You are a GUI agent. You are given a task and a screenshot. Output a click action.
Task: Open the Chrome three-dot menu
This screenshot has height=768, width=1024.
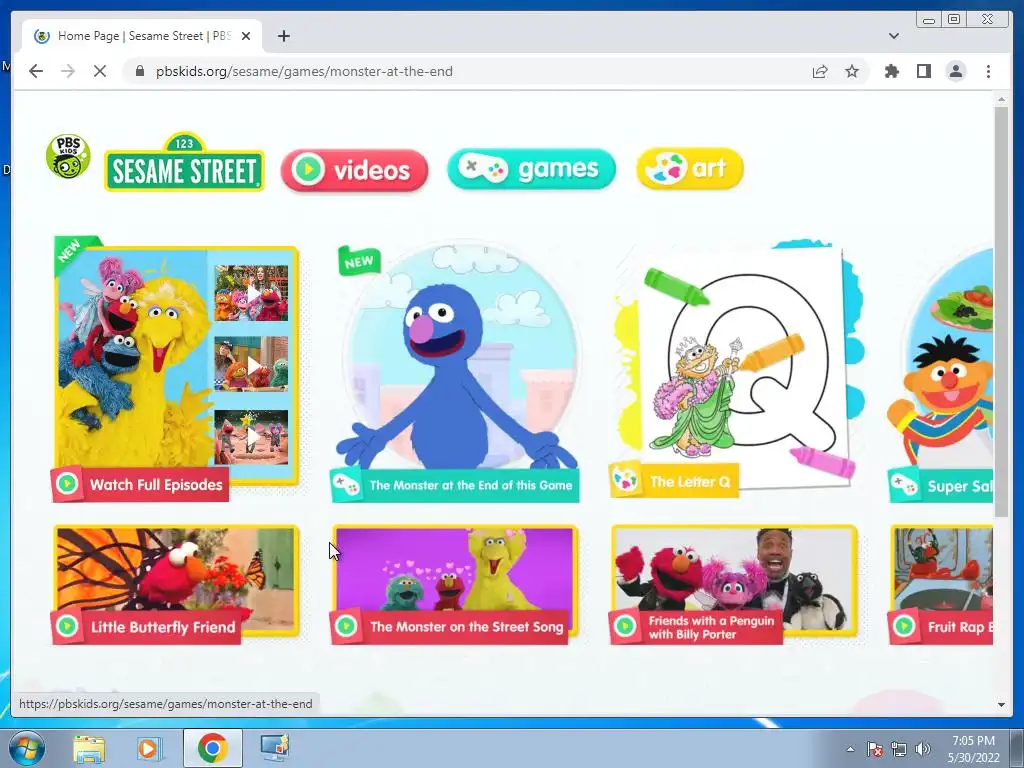coord(988,71)
